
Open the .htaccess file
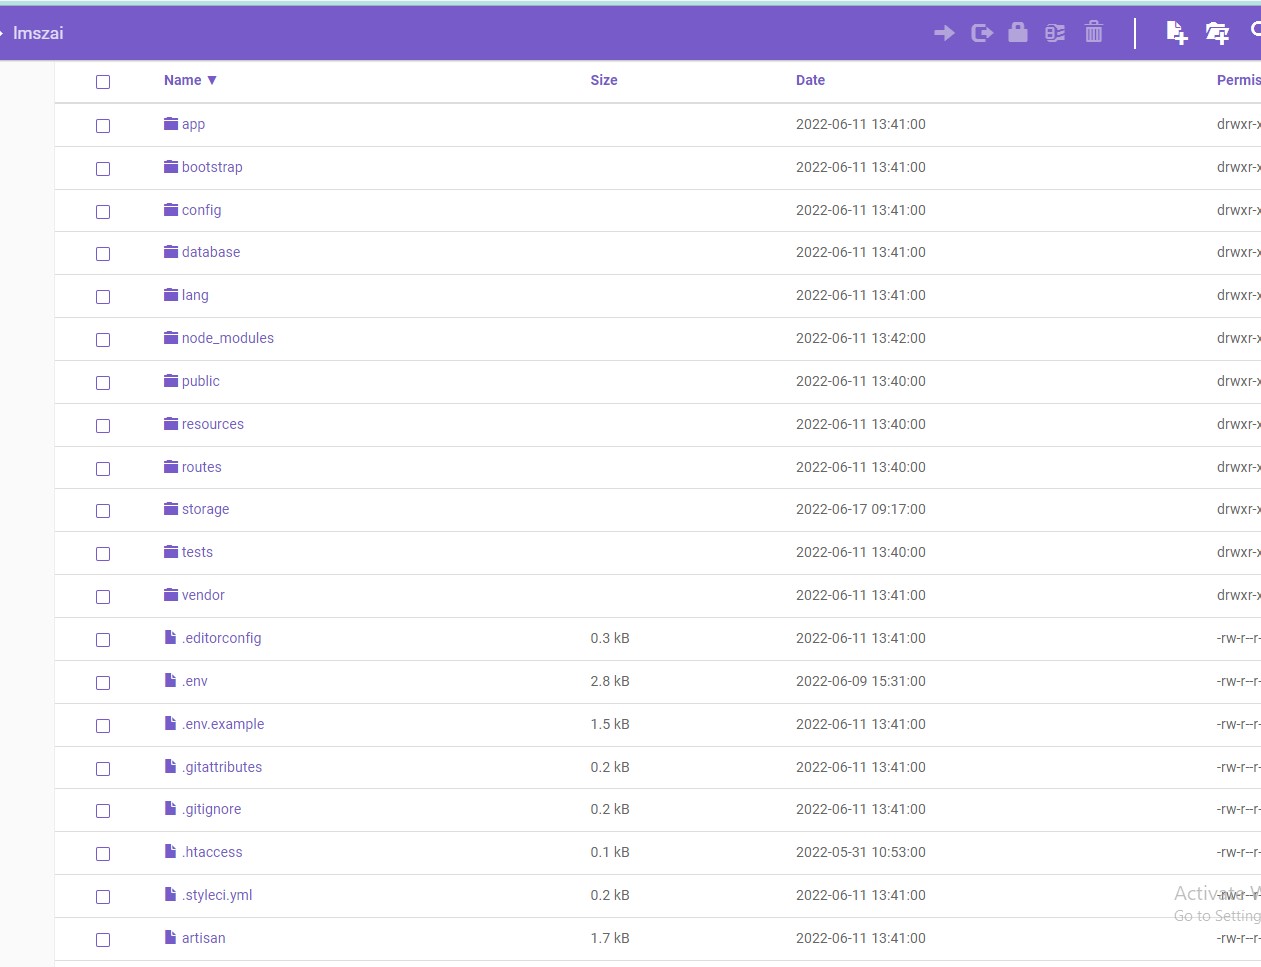[x=212, y=852]
